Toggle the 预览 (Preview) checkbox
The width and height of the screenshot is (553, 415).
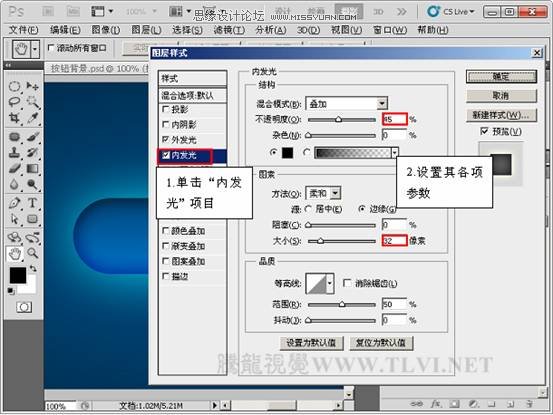[485, 131]
